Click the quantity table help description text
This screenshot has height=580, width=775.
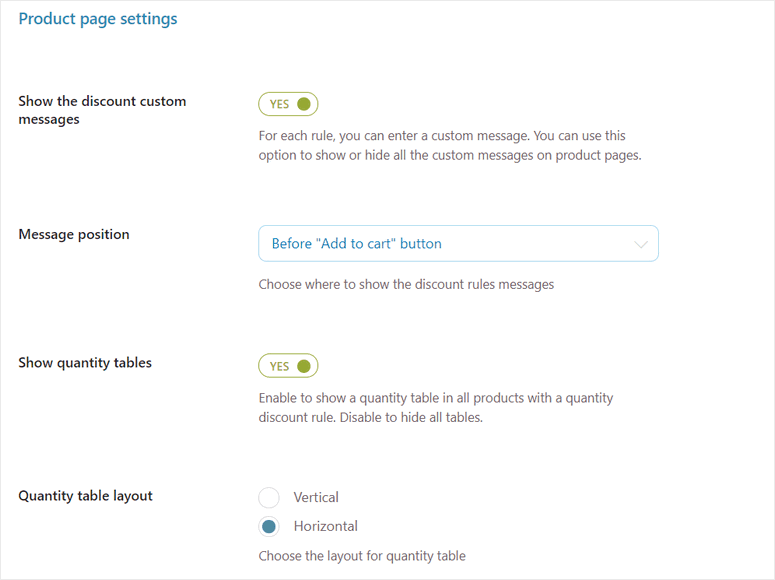pyautogui.click(x=436, y=407)
